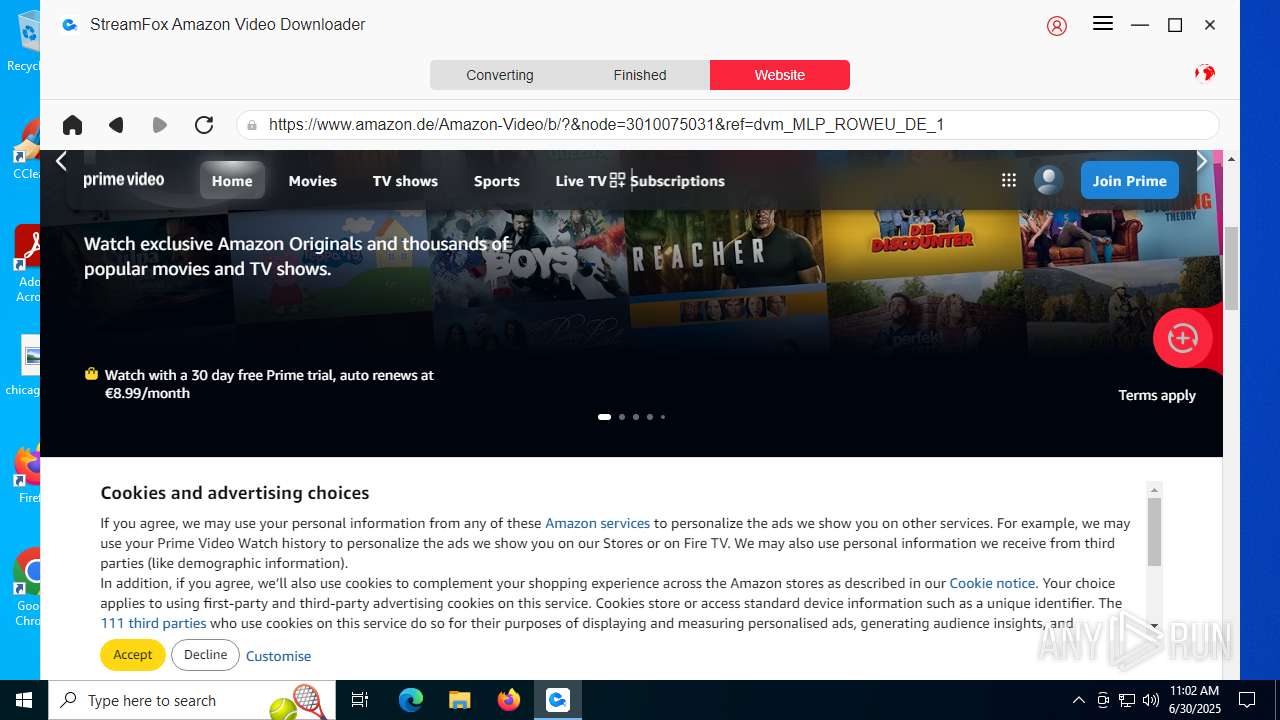
Task: Select the Website tab
Action: point(780,75)
